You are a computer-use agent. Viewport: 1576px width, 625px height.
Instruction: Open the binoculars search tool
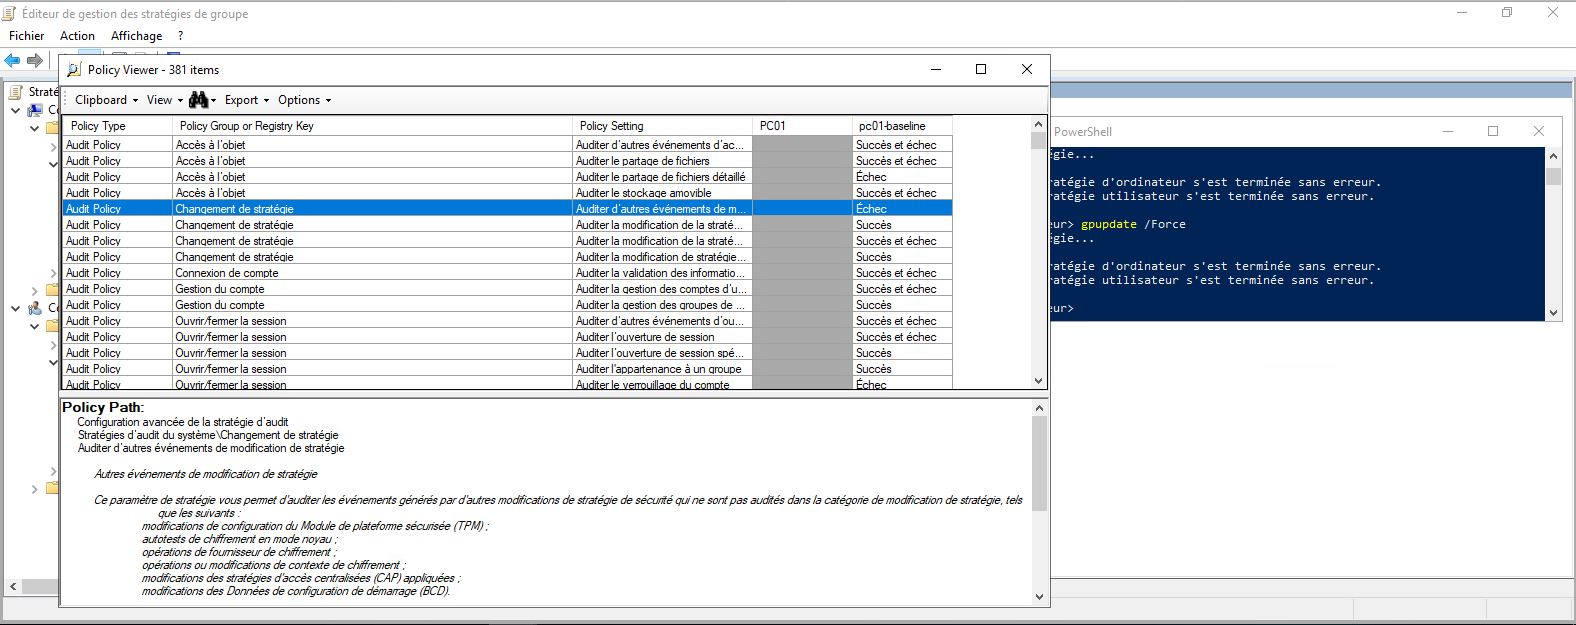(199, 100)
